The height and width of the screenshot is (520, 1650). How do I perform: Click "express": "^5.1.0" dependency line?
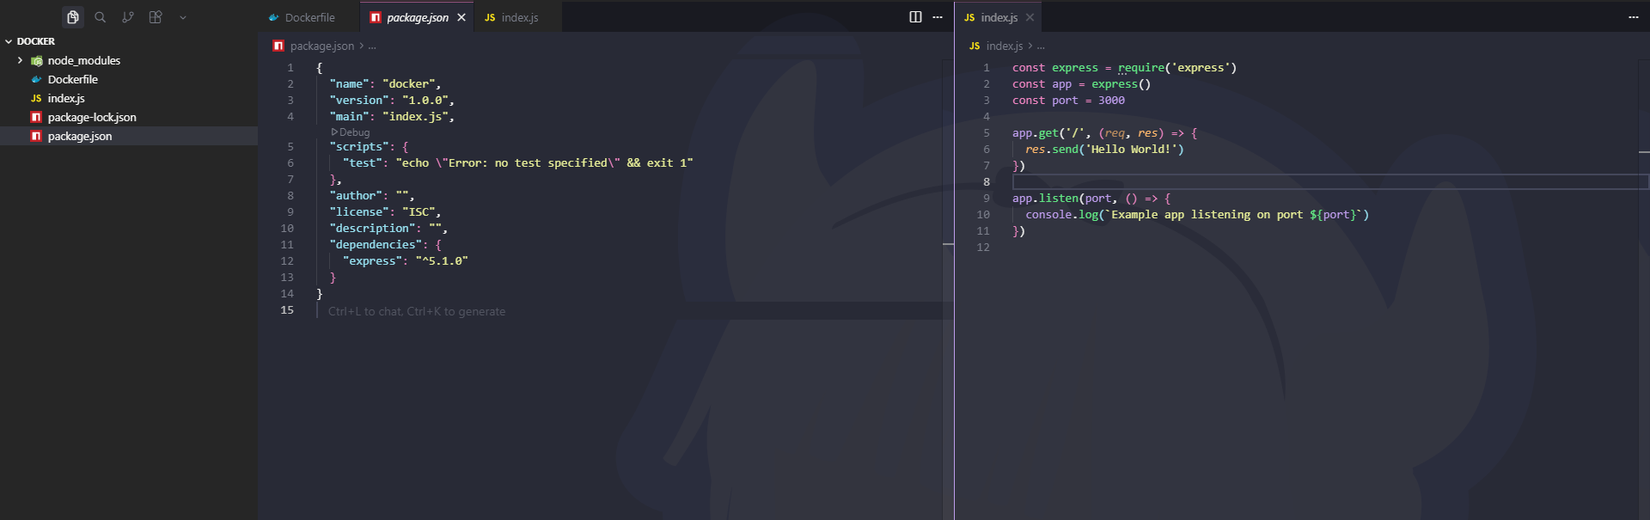coord(405,261)
